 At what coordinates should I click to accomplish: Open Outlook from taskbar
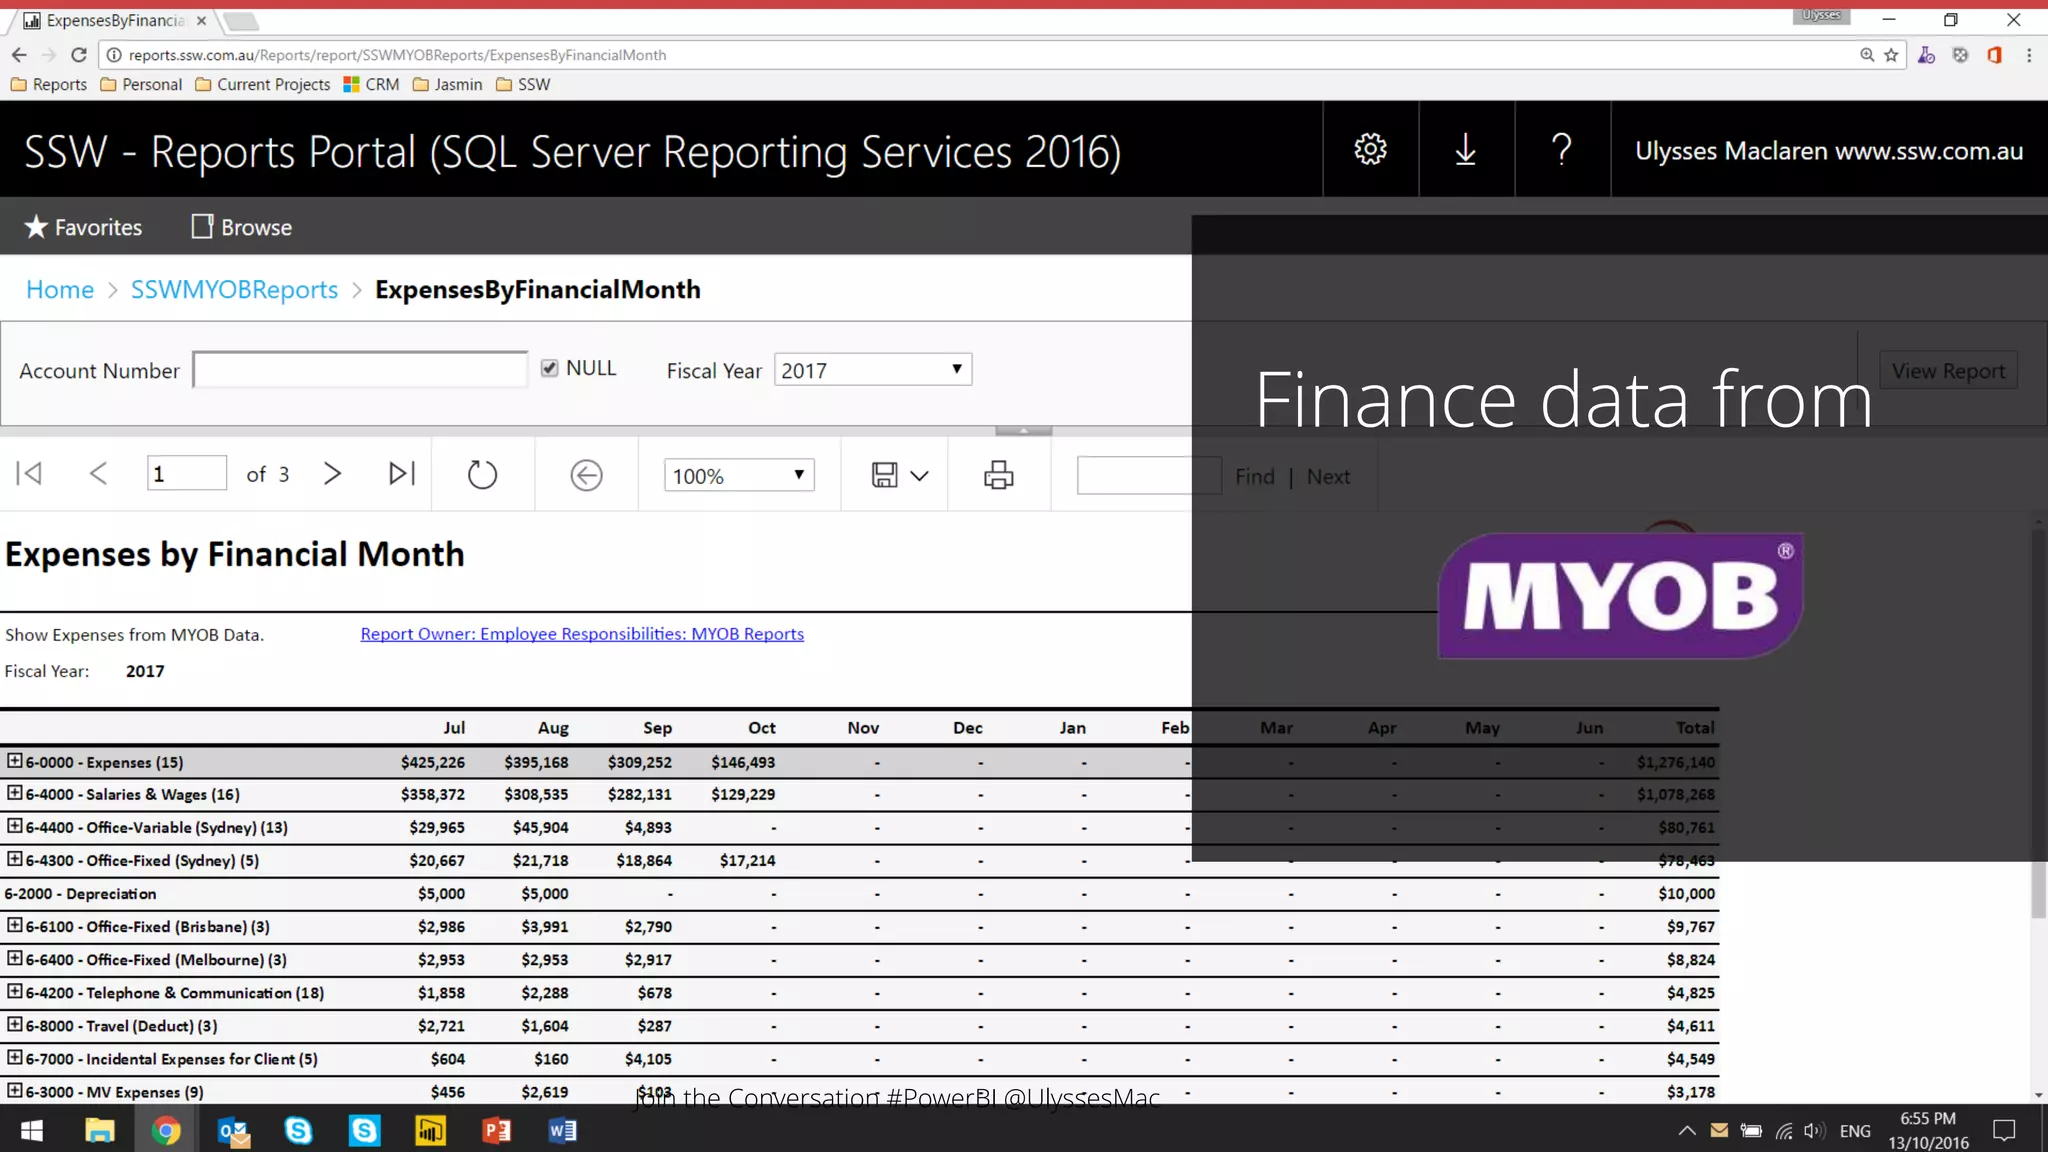[233, 1130]
